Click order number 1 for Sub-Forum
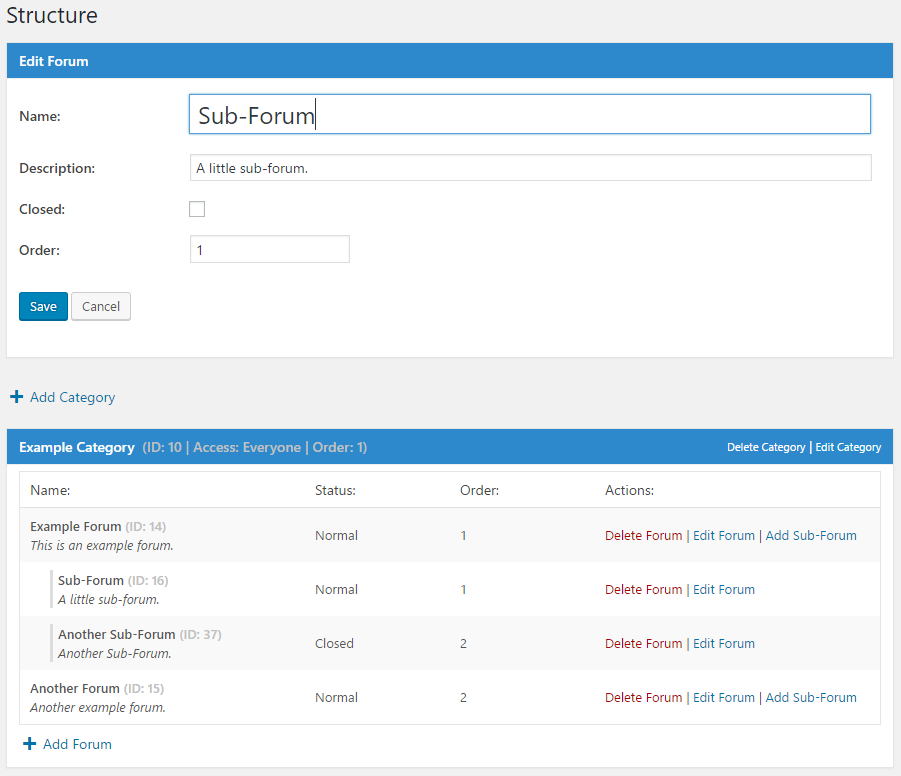This screenshot has height=776, width=901. tap(463, 589)
